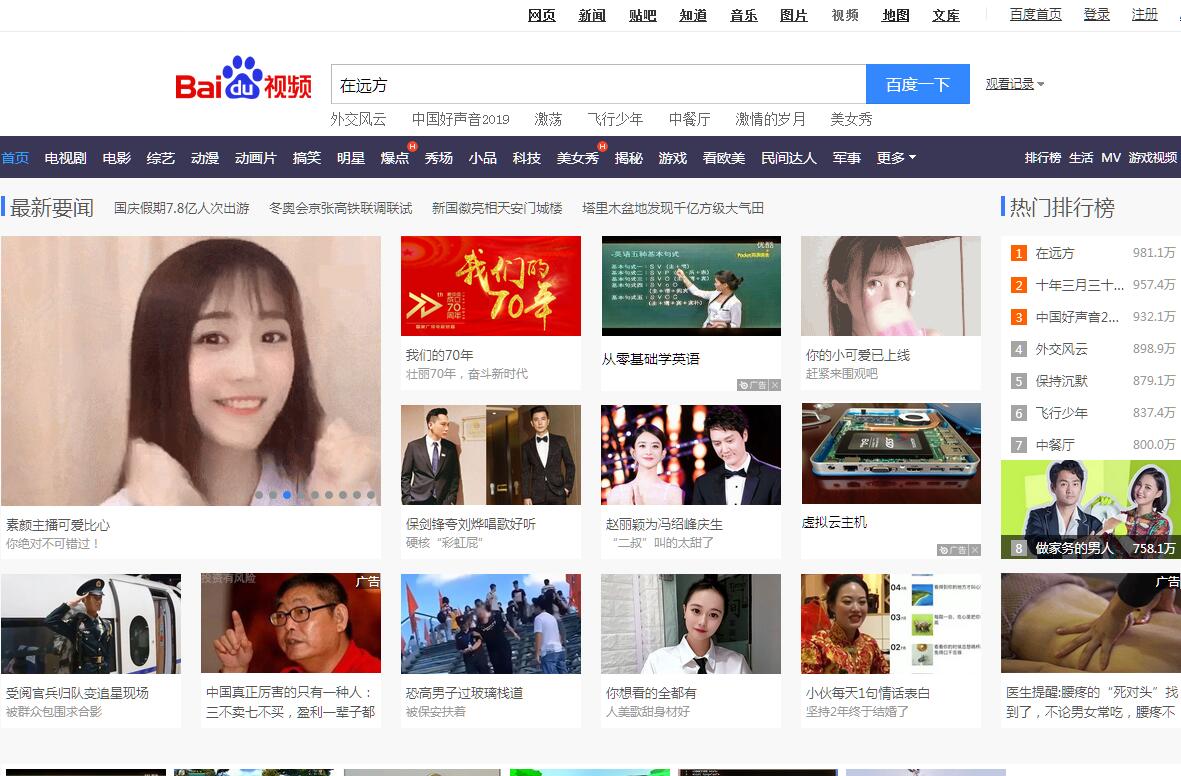Open Baidu 贴吧
This screenshot has width=1181, height=776.
pyautogui.click(x=642, y=15)
